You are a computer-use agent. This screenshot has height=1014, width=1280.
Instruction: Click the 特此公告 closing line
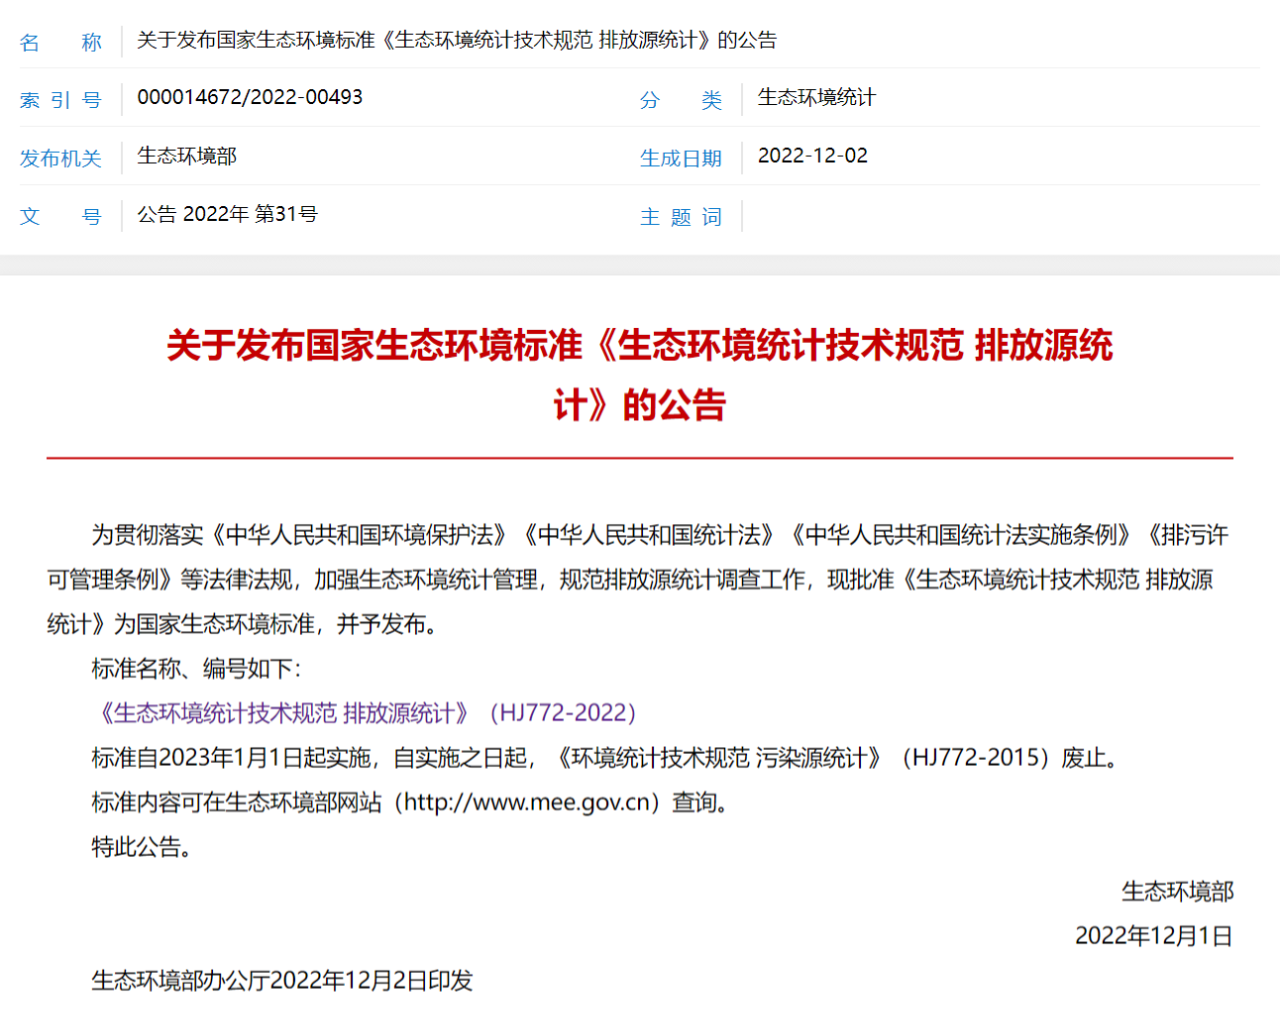pyautogui.click(x=141, y=847)
